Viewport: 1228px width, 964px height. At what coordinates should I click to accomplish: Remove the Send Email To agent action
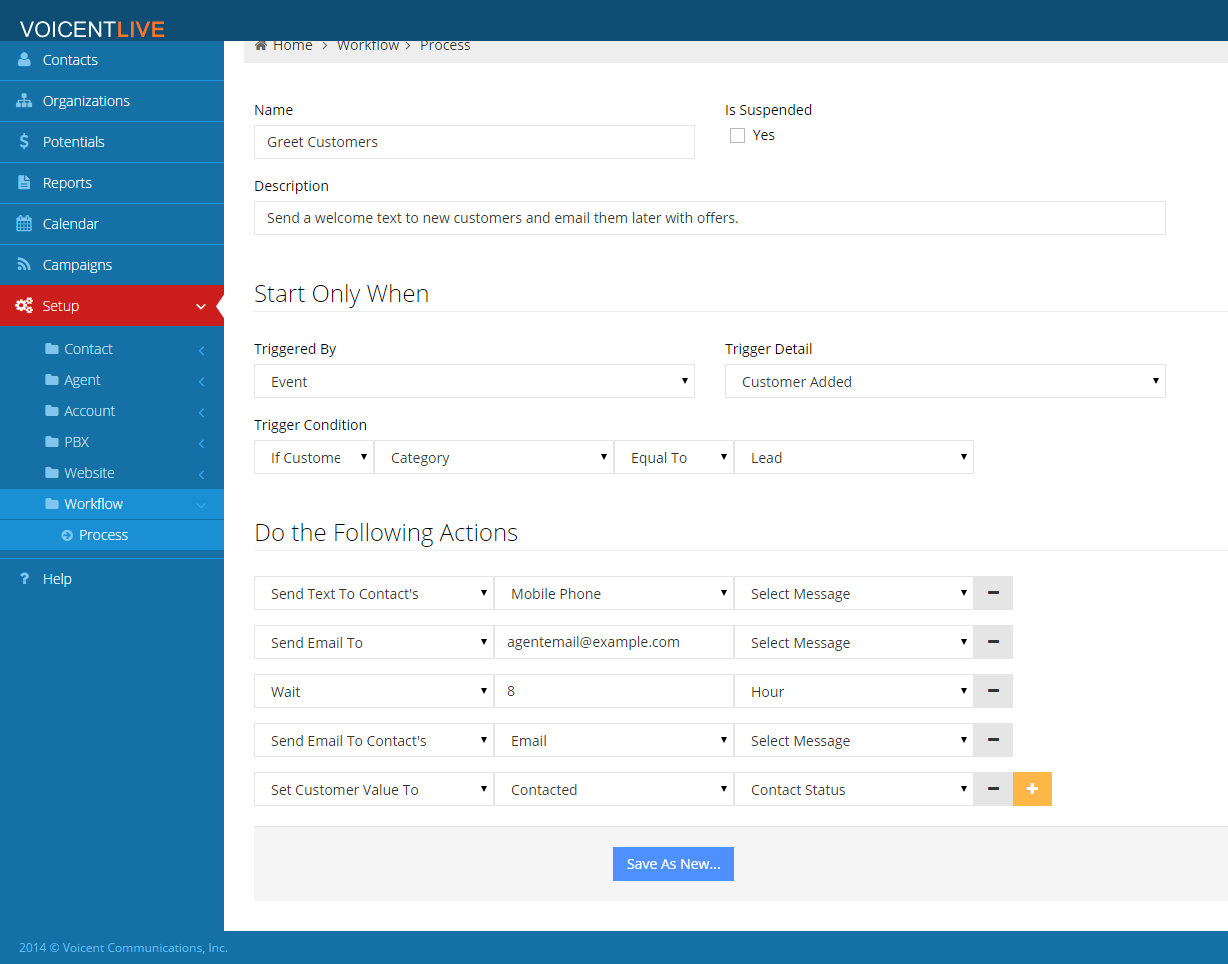(993, 642)
